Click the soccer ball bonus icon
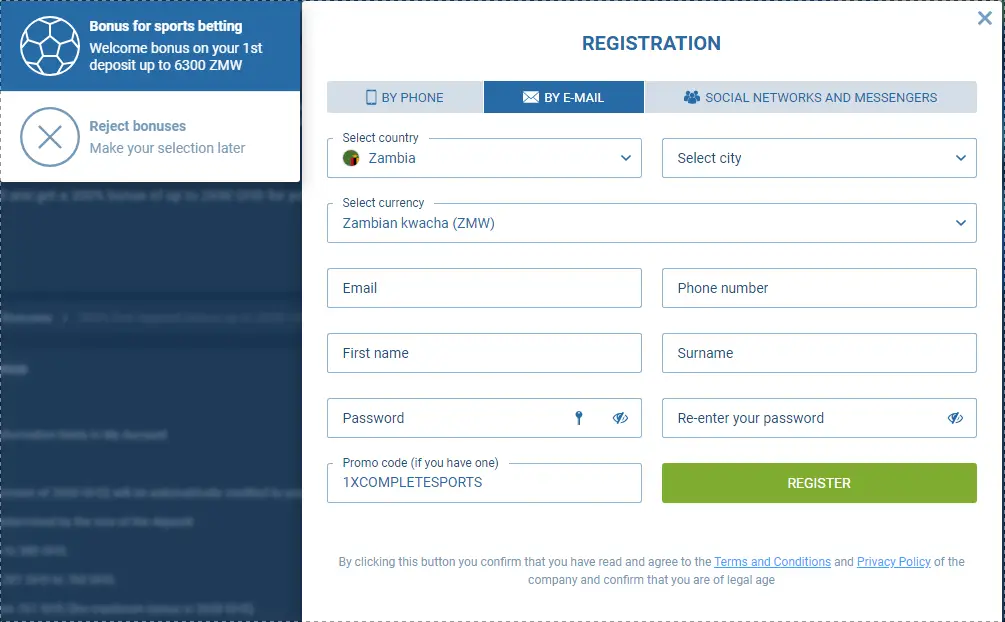This screenshot has width=1005, height=622. tap(49, 46)
